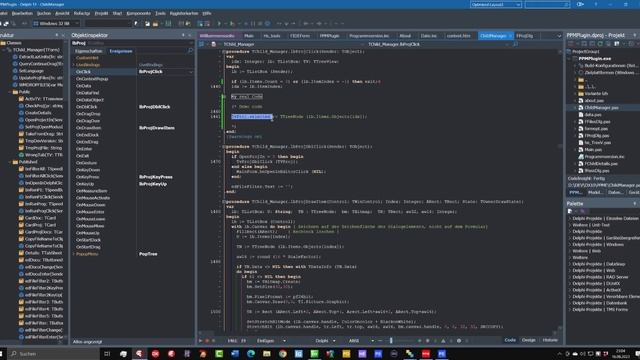Switch to Code view tab
640x360 pixels.
coord(510,340)
